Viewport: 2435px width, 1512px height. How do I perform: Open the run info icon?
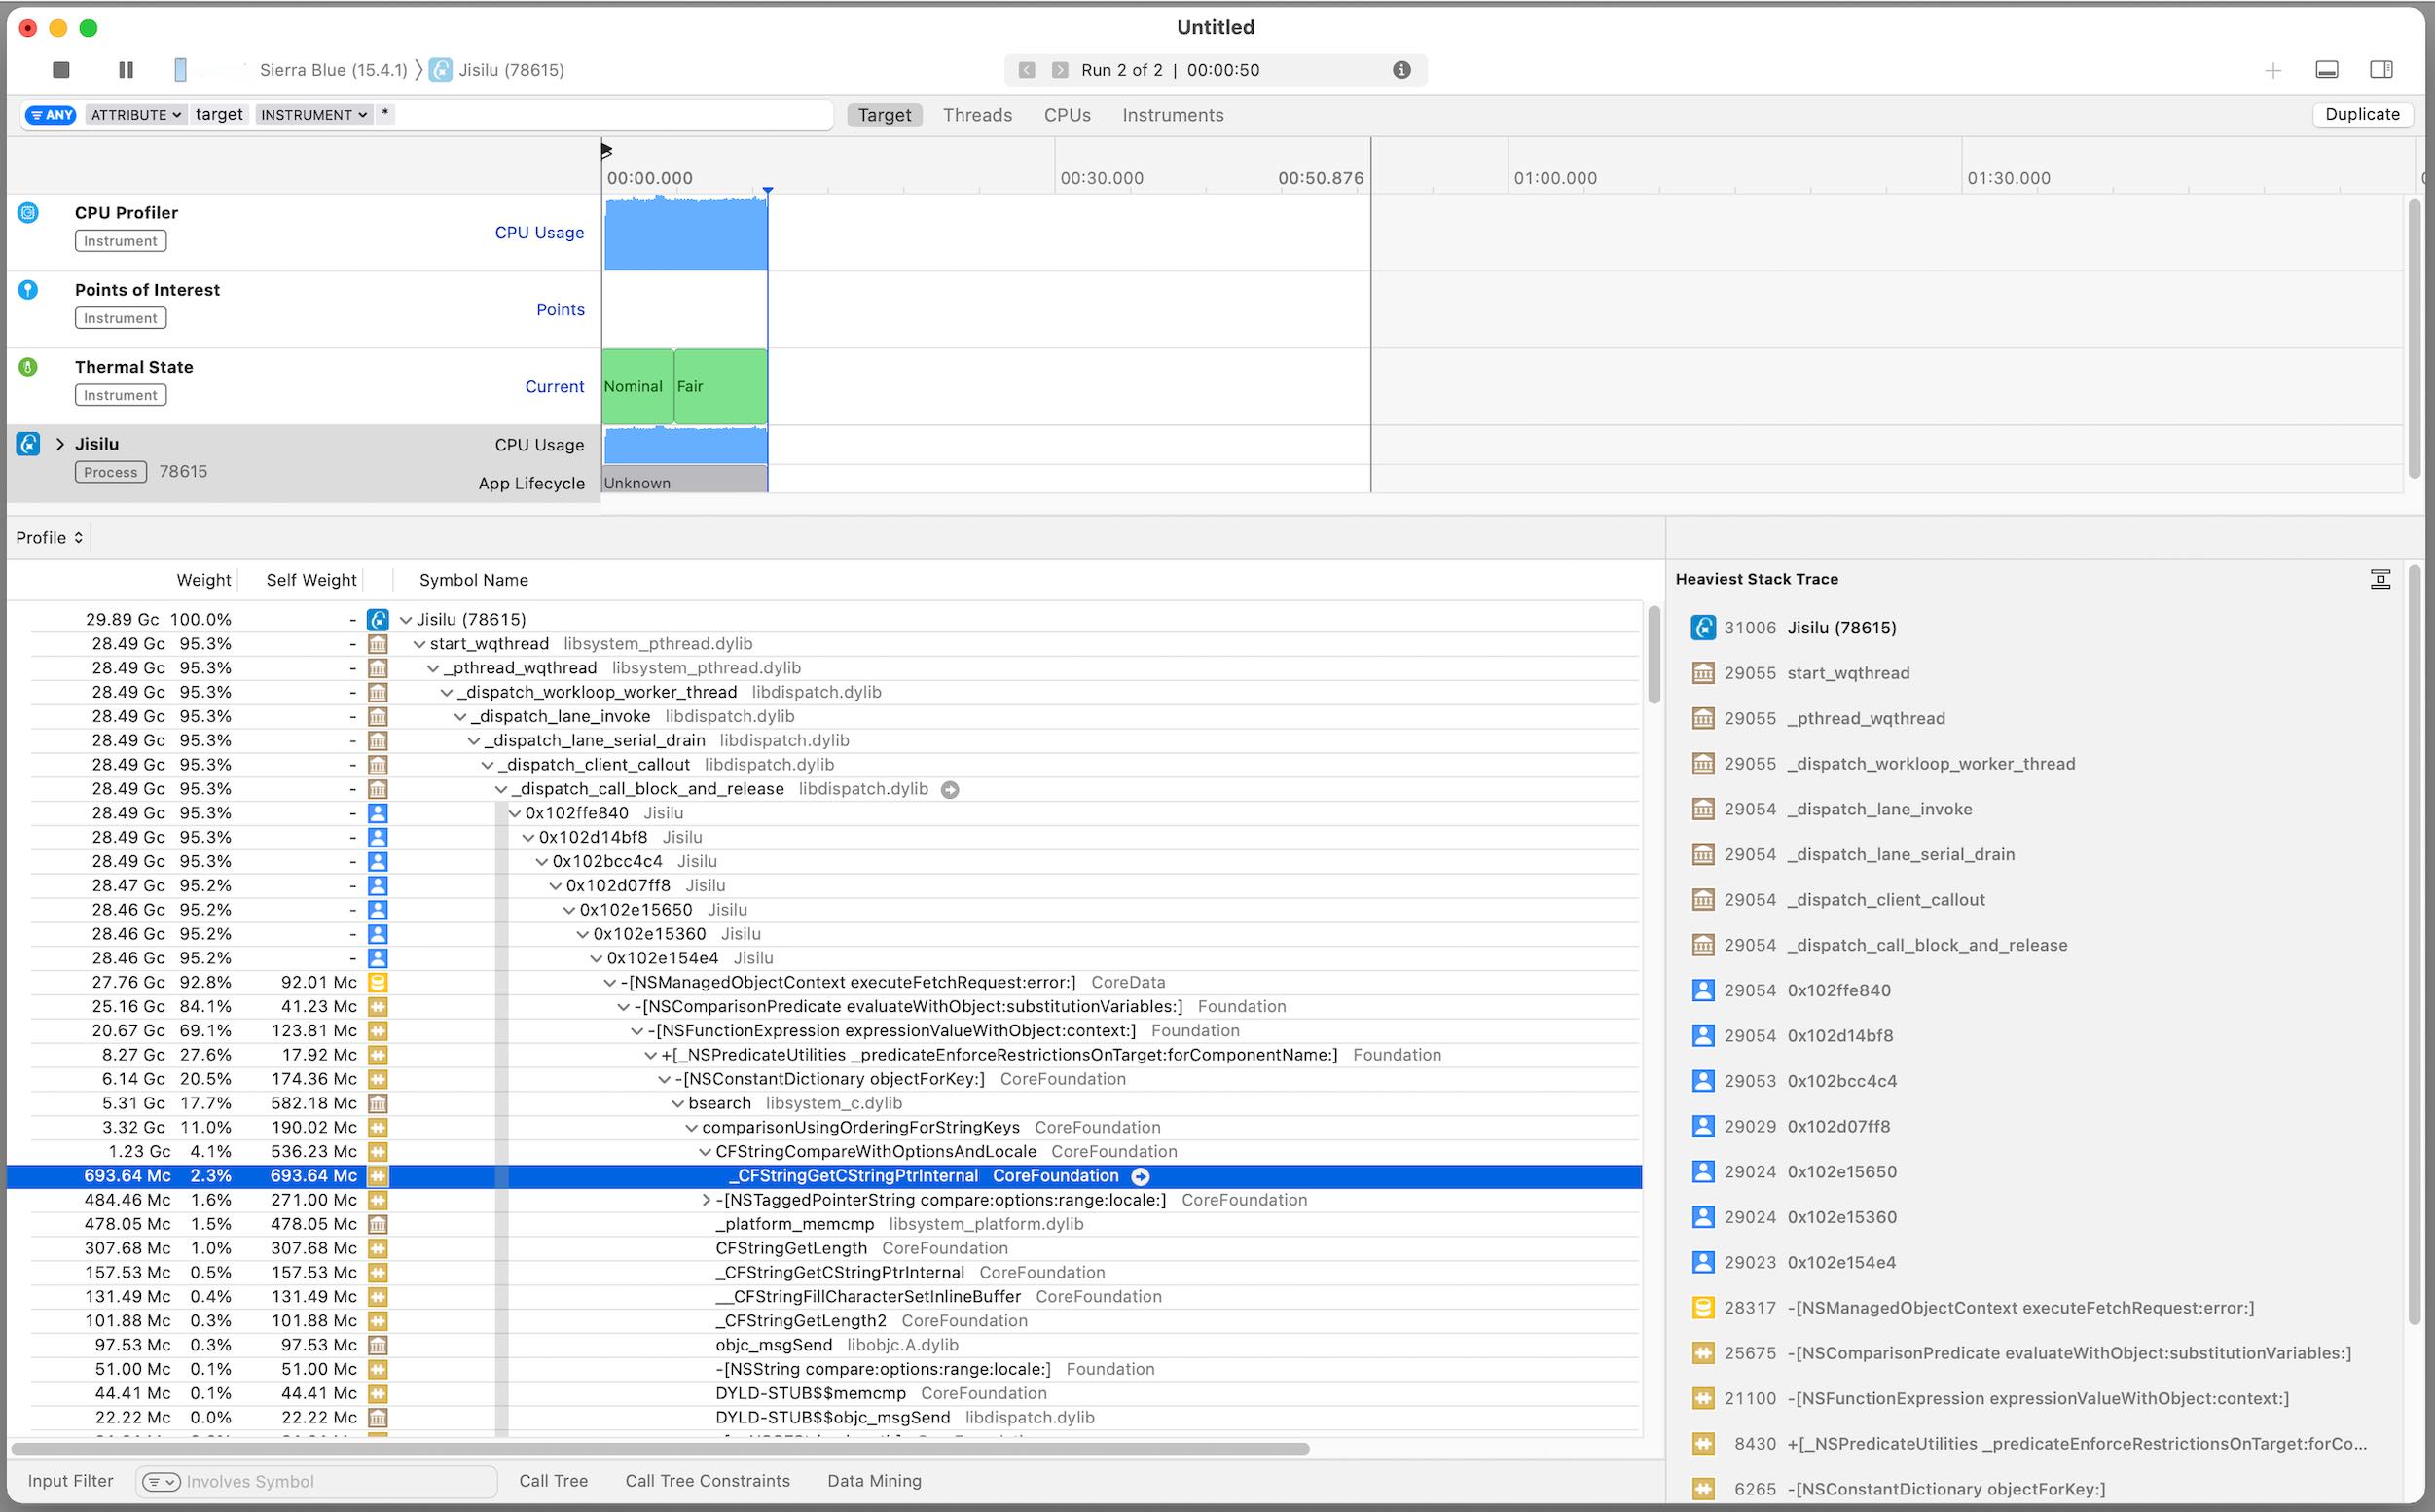click(x=1401, y=70)
